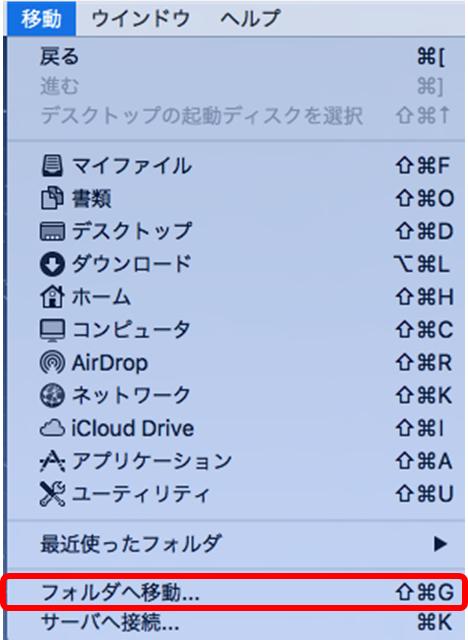Open the ウインドウ menu in menu bar
This screenshot has width=468, height=640.
[141, 18]
